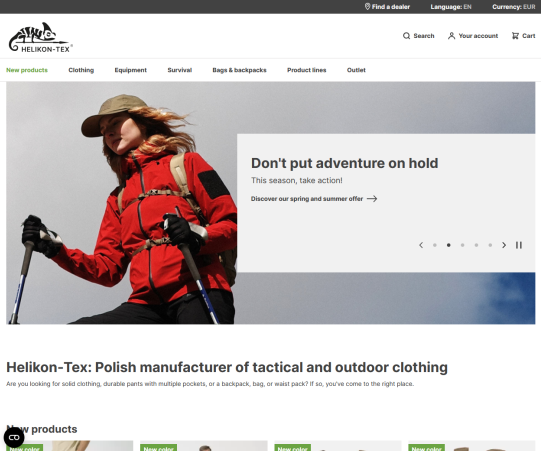Click the Helikon-Tex chameleon logo
The image size is (541, 451).
[40, 37]
